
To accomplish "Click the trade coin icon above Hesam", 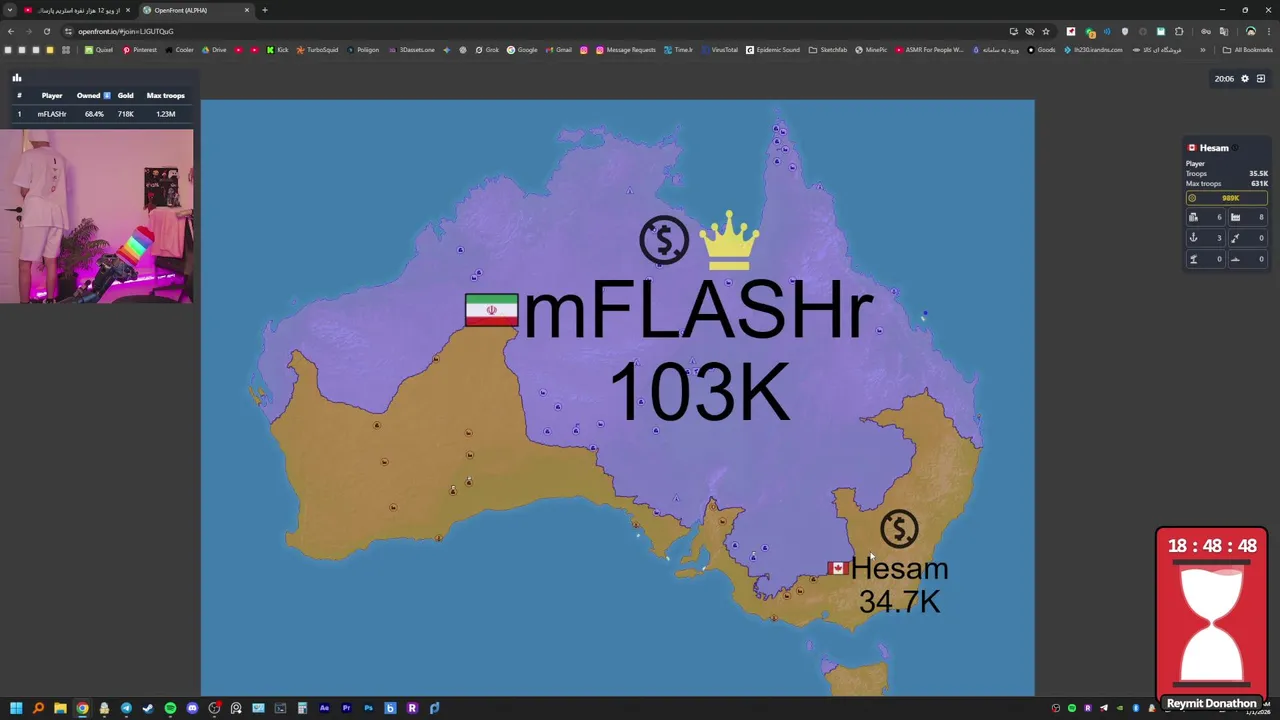I will click(899, 529).
